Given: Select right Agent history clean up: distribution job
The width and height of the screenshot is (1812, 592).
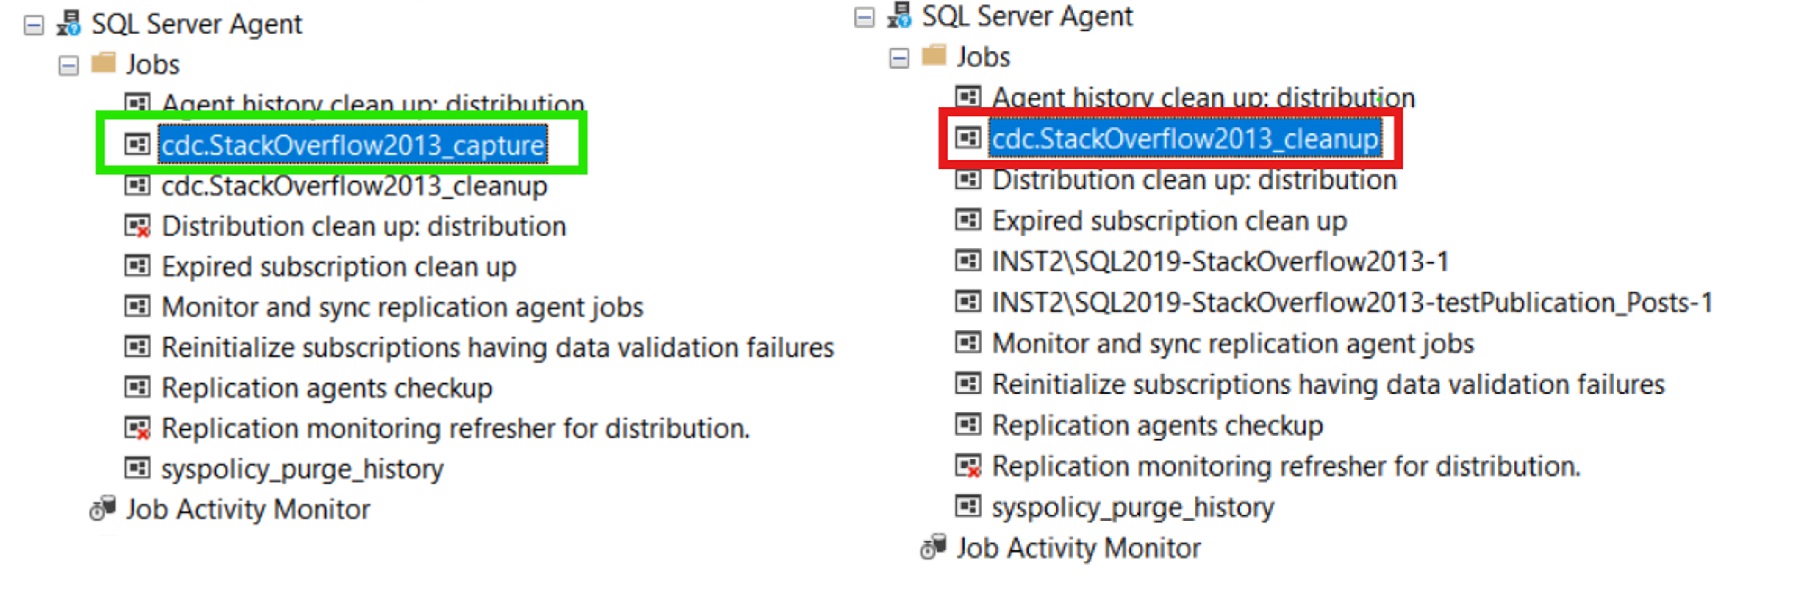Looking at the screenshot, I should (1204, 98).
